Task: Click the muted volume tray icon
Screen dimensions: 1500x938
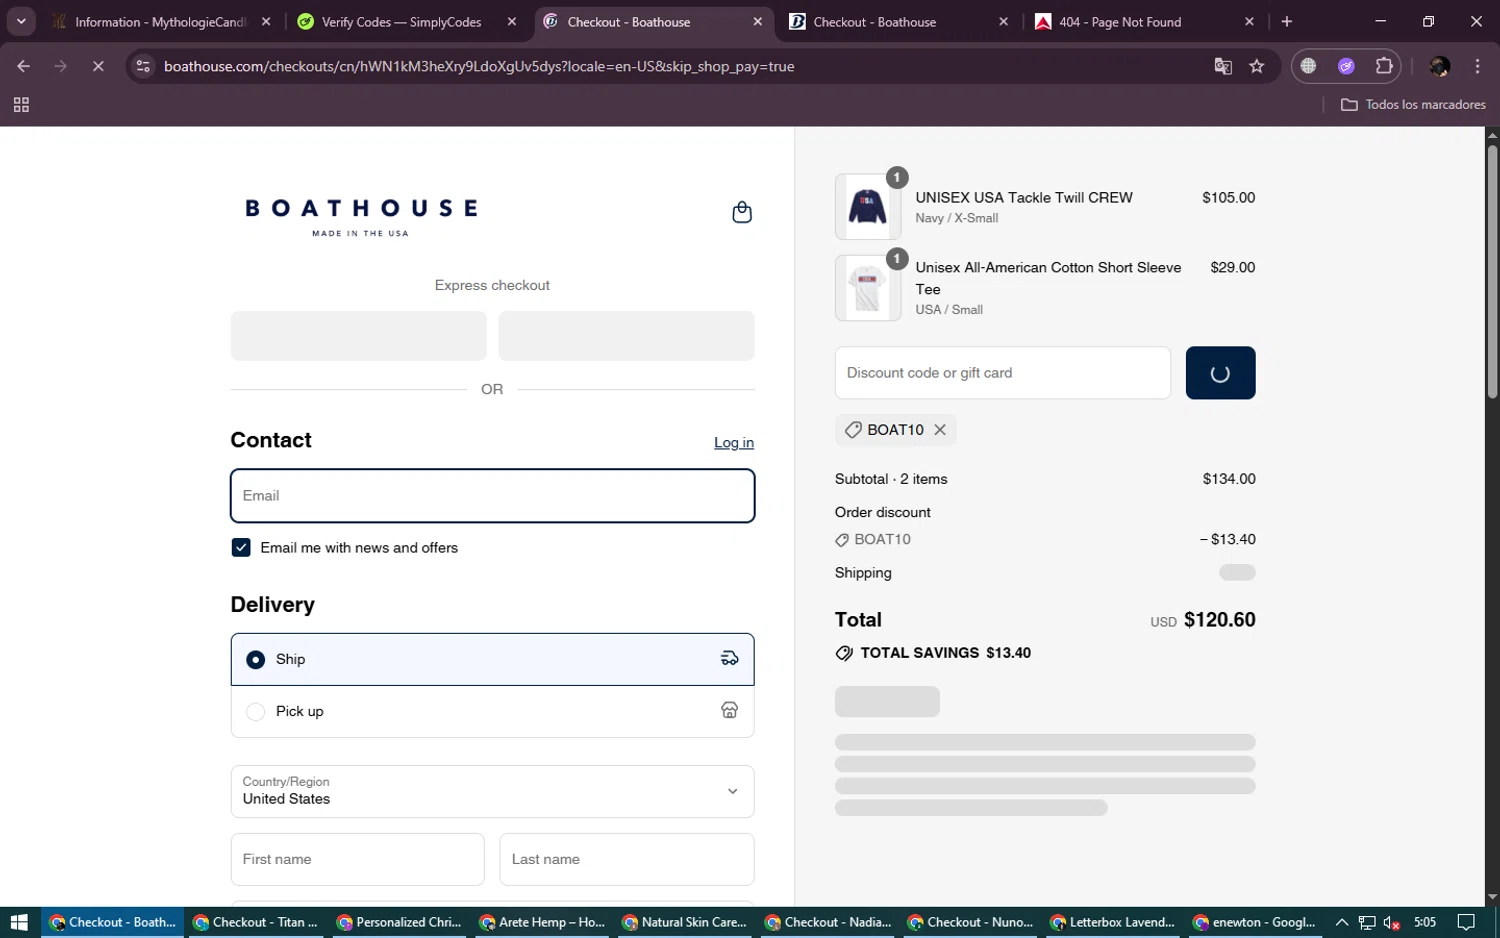Action: point(1391,922)
